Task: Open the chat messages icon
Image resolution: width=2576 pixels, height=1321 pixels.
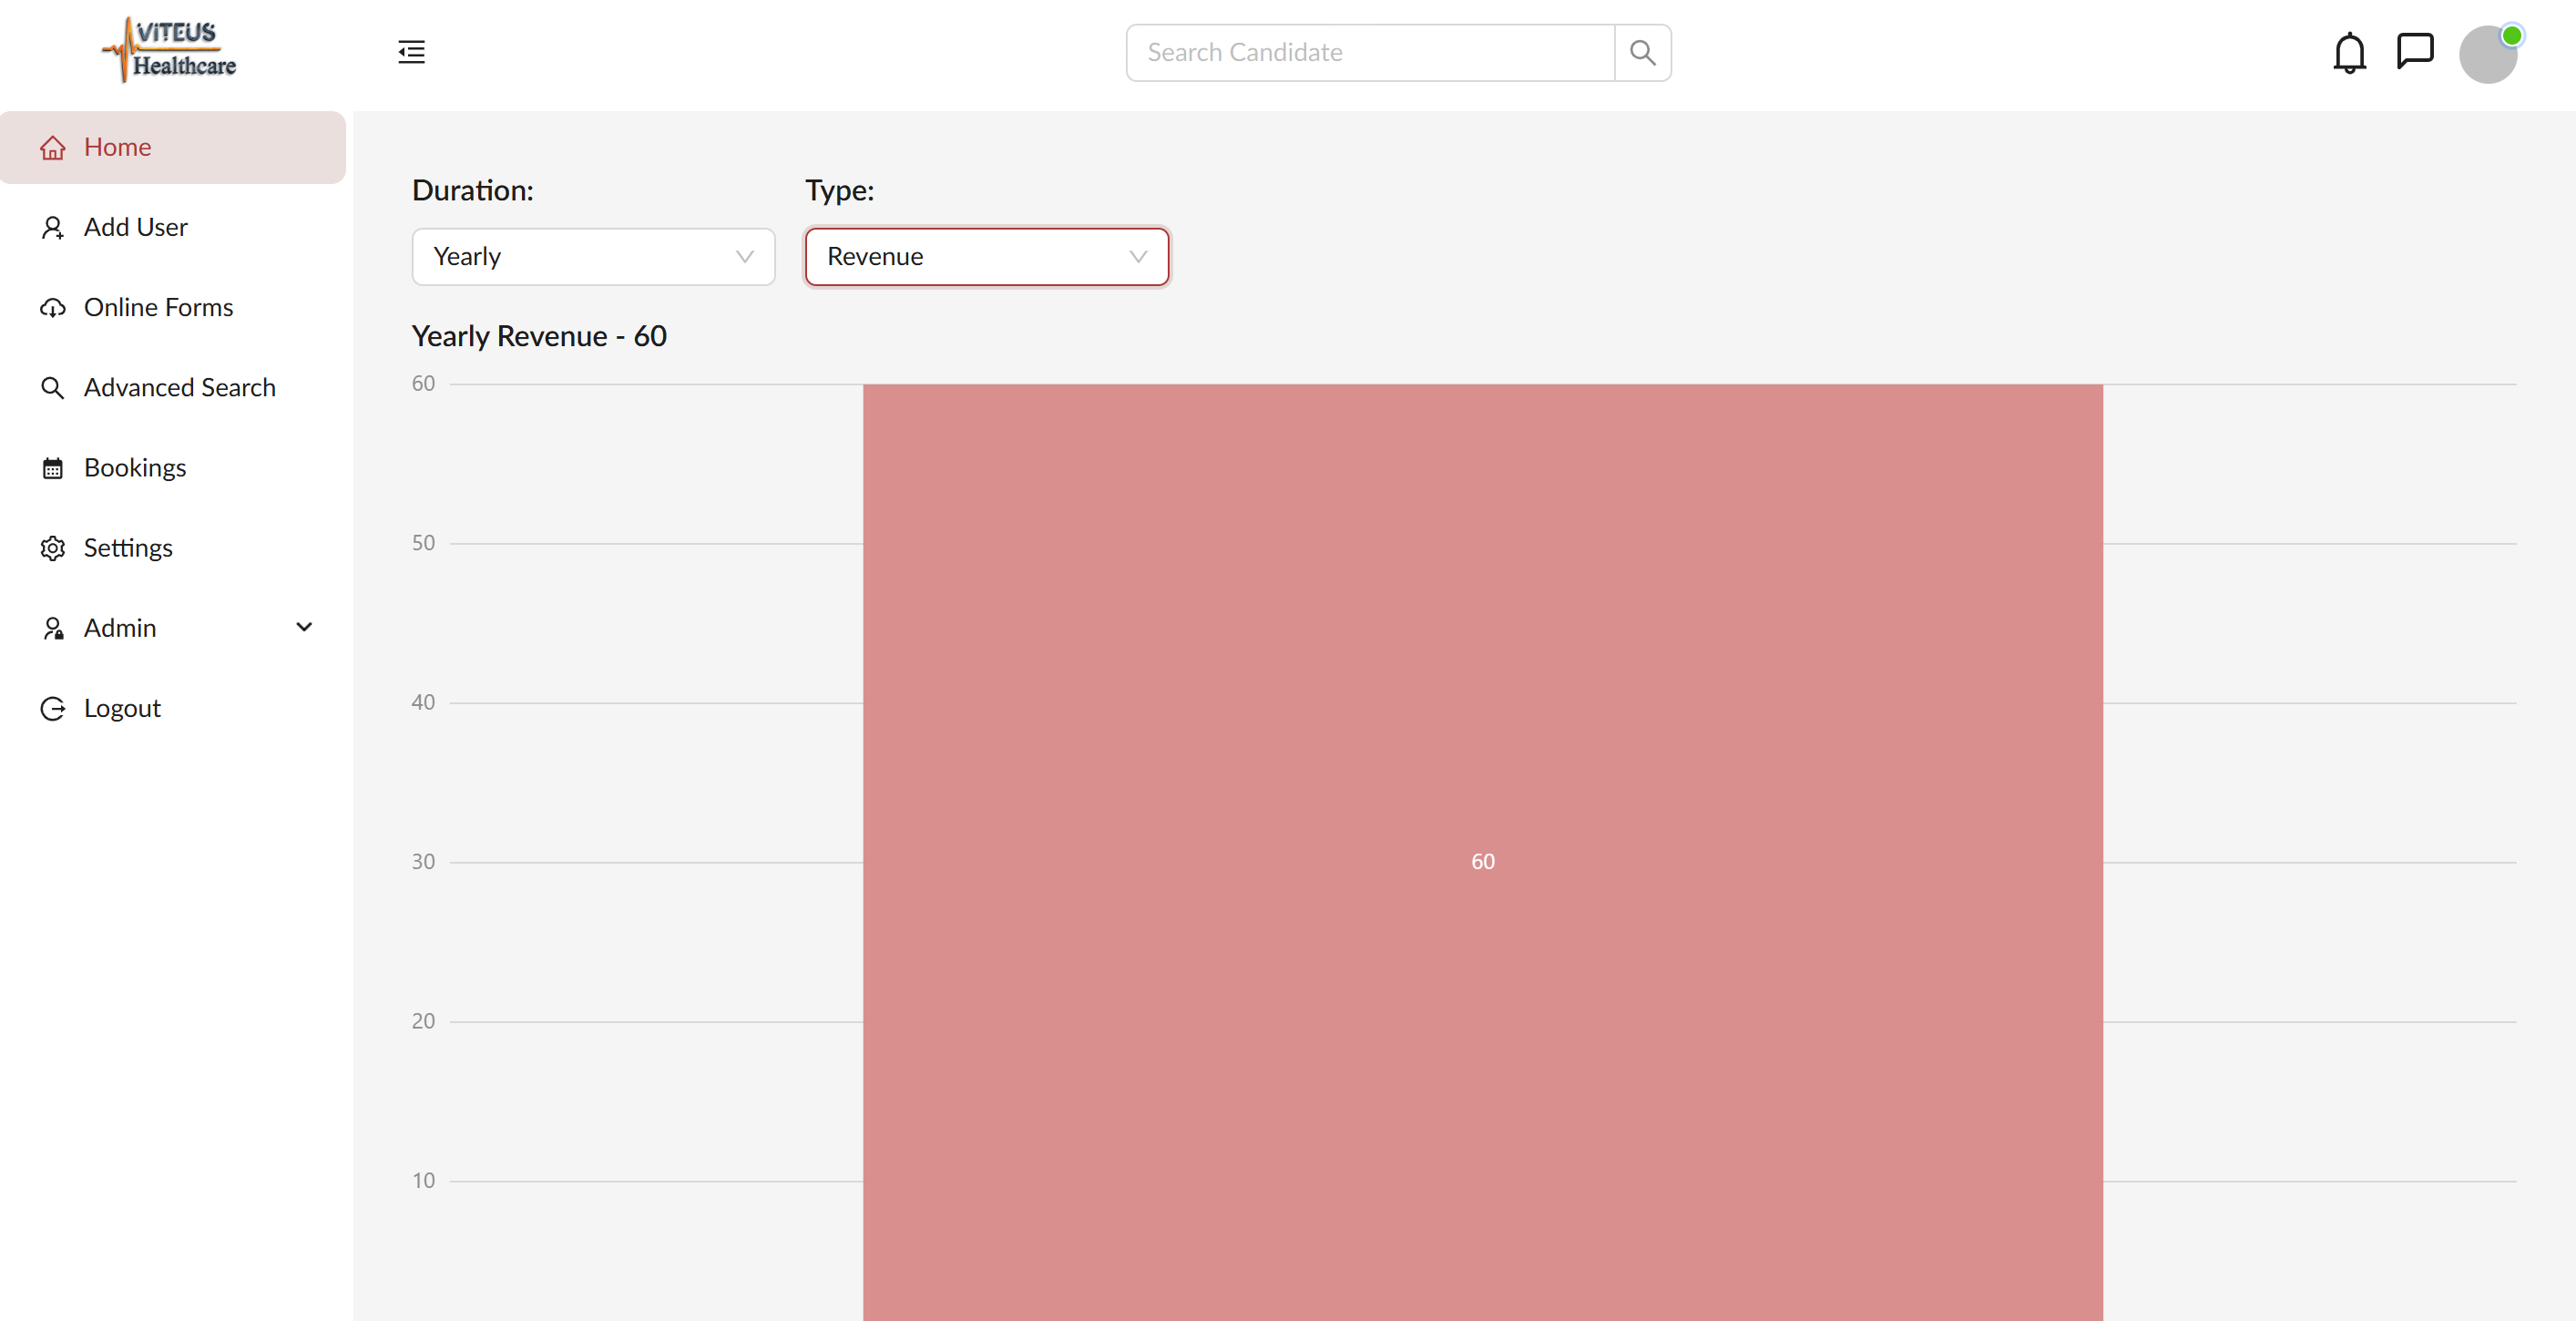Action: [x=2414, y=51]
